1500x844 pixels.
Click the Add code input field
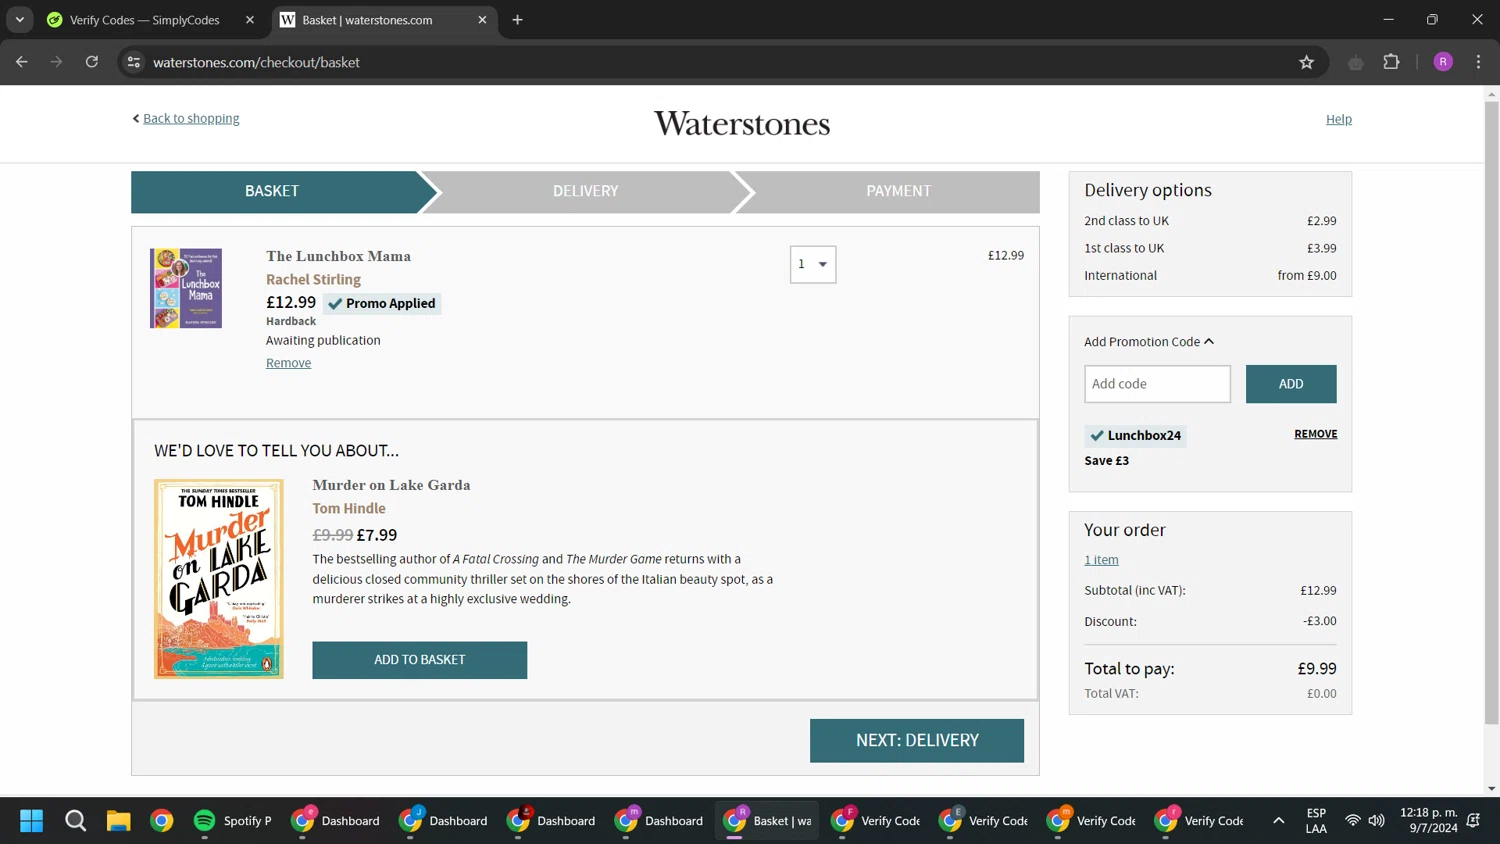[x=1157, y=384]
